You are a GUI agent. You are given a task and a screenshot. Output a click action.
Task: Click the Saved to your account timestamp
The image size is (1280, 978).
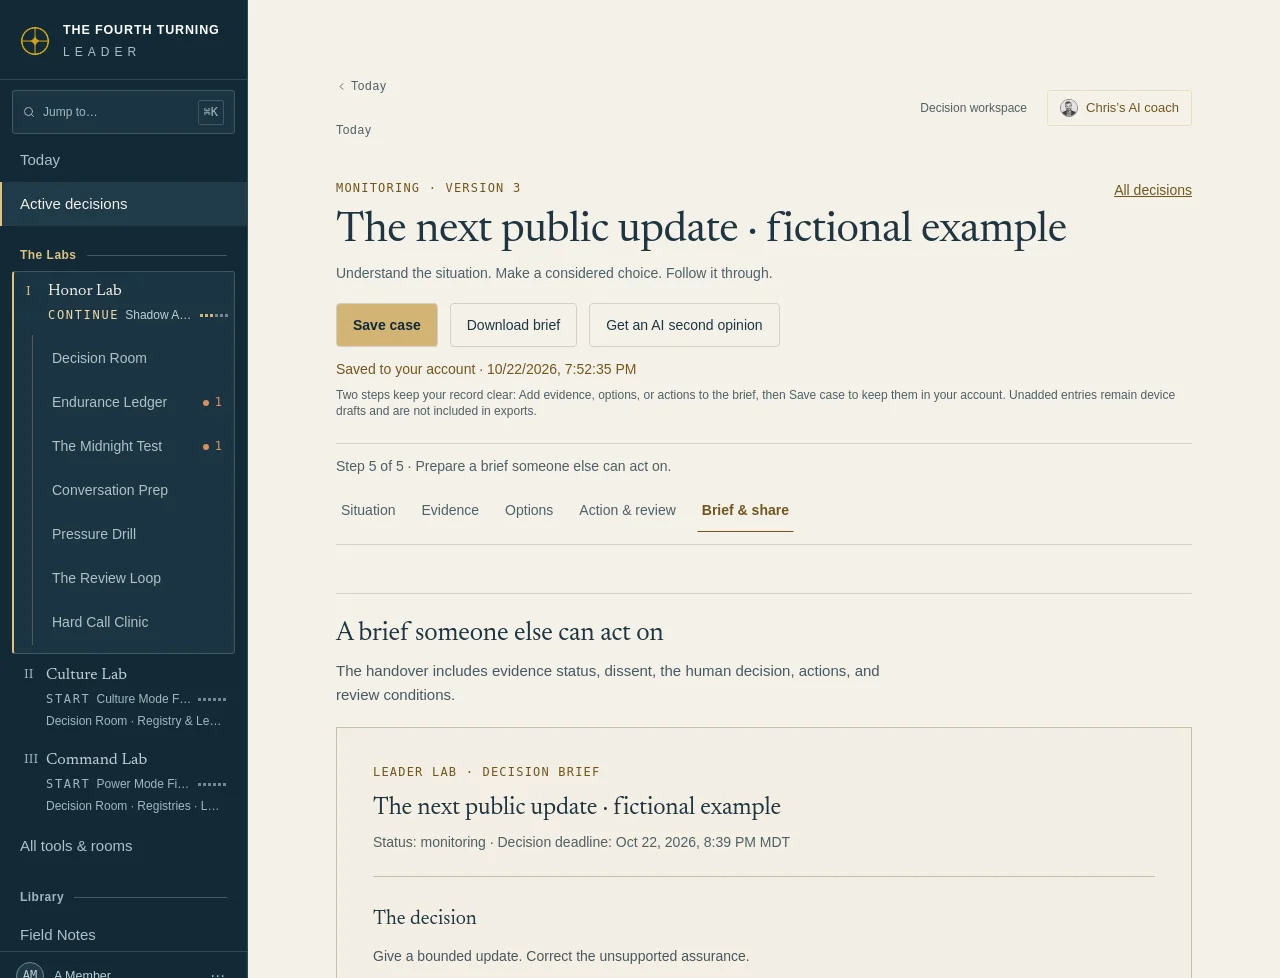486,369
